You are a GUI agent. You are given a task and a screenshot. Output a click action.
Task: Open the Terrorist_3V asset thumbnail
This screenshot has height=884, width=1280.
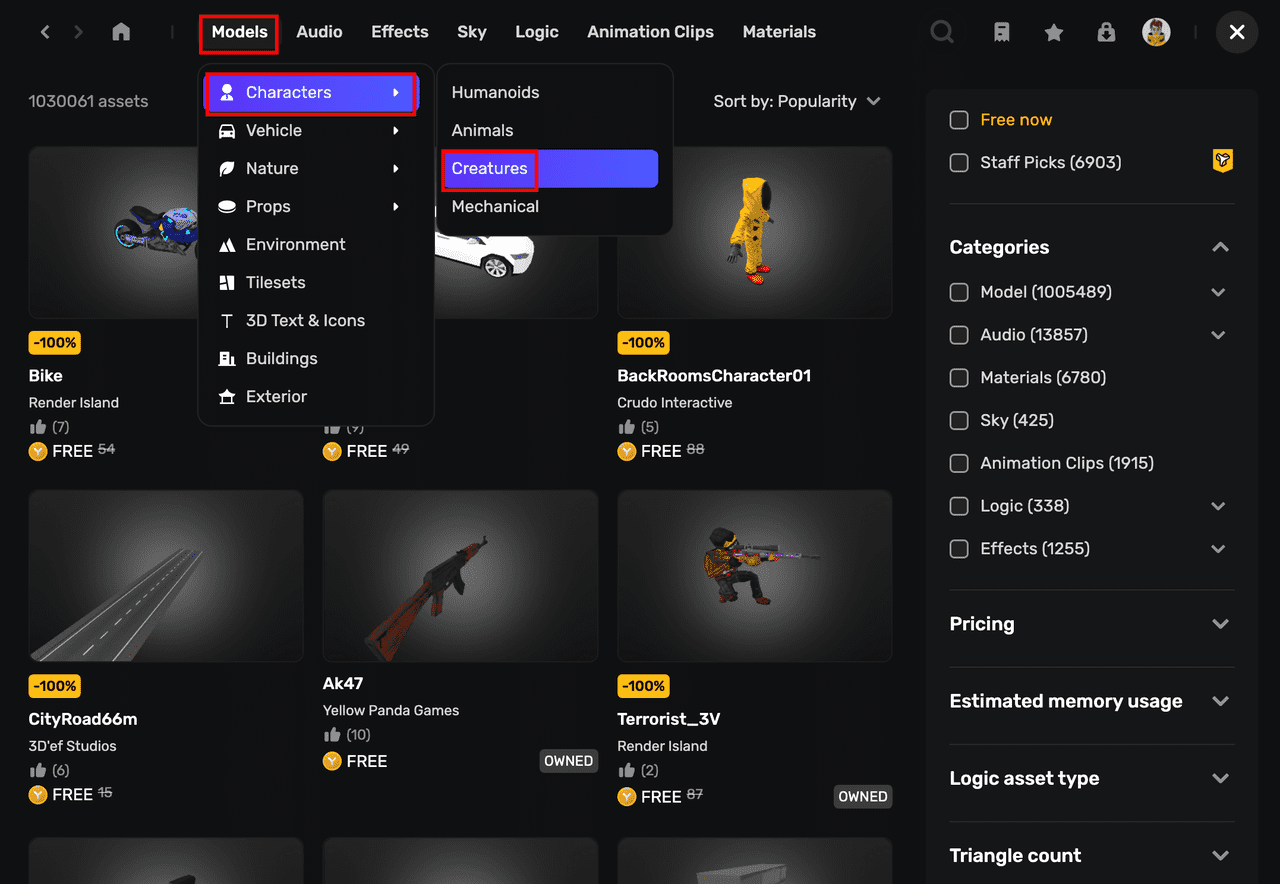[755, 576]
